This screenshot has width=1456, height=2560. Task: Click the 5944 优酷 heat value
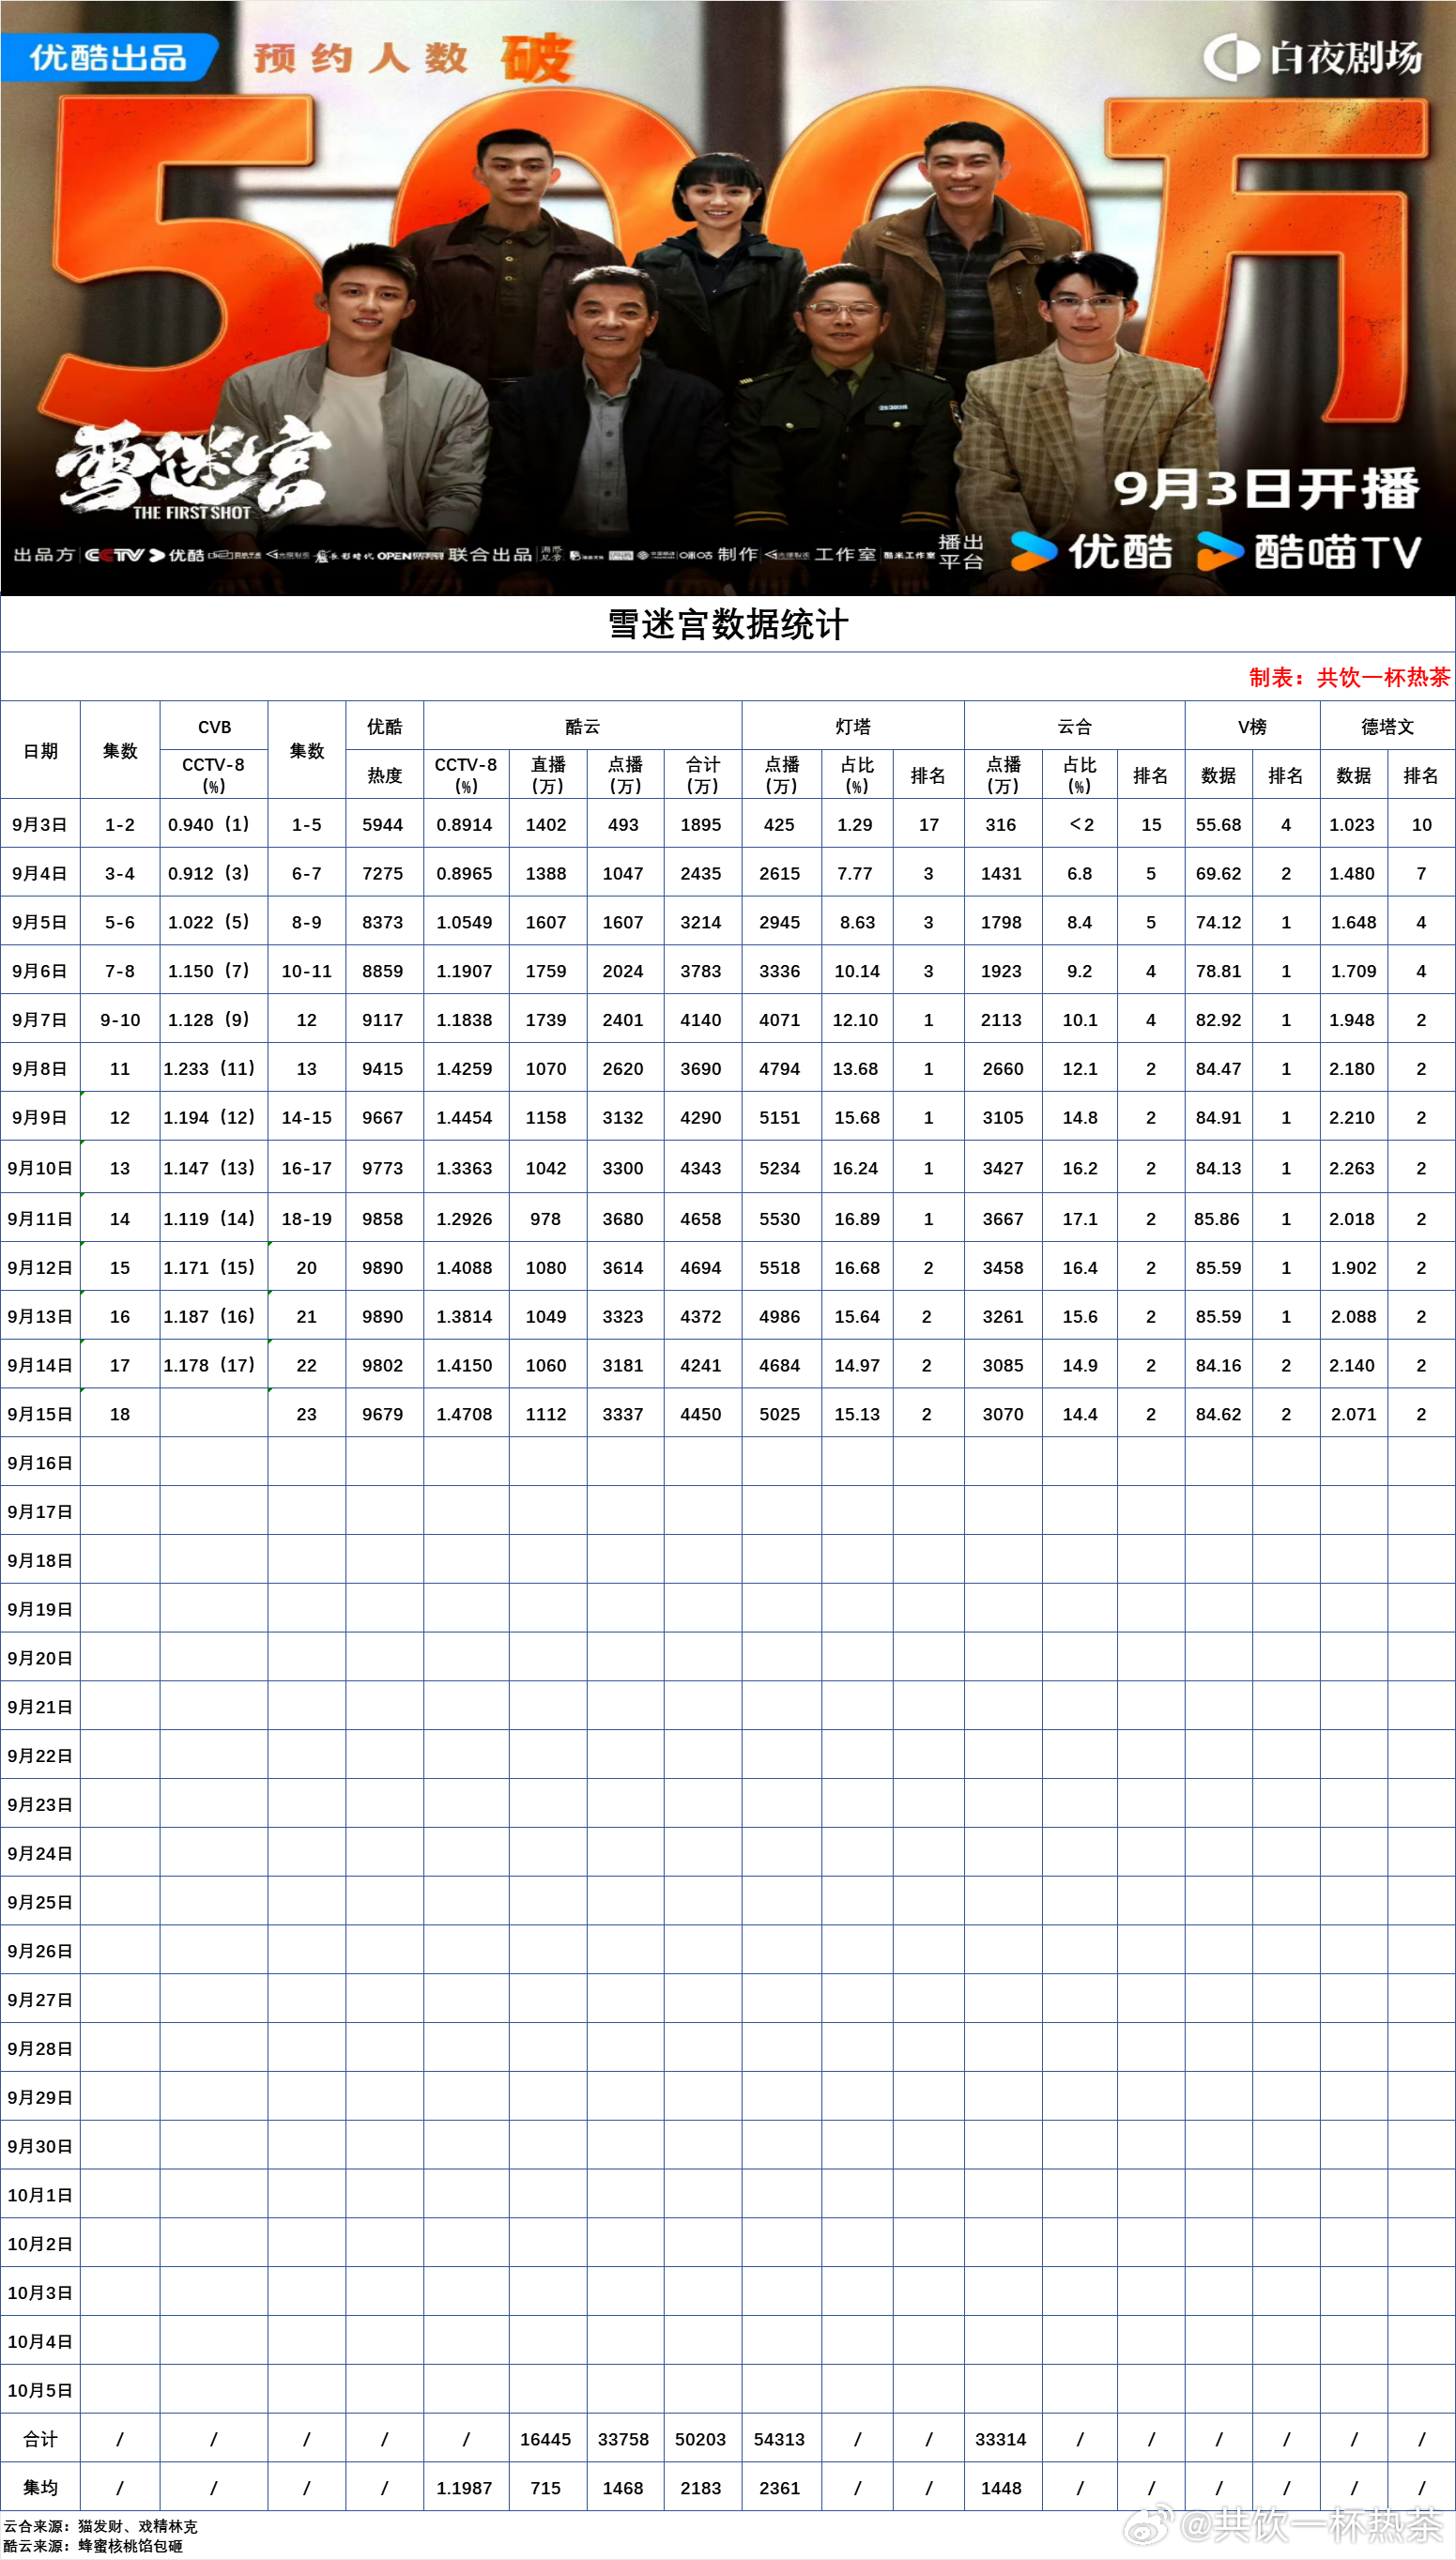point(385,824)
